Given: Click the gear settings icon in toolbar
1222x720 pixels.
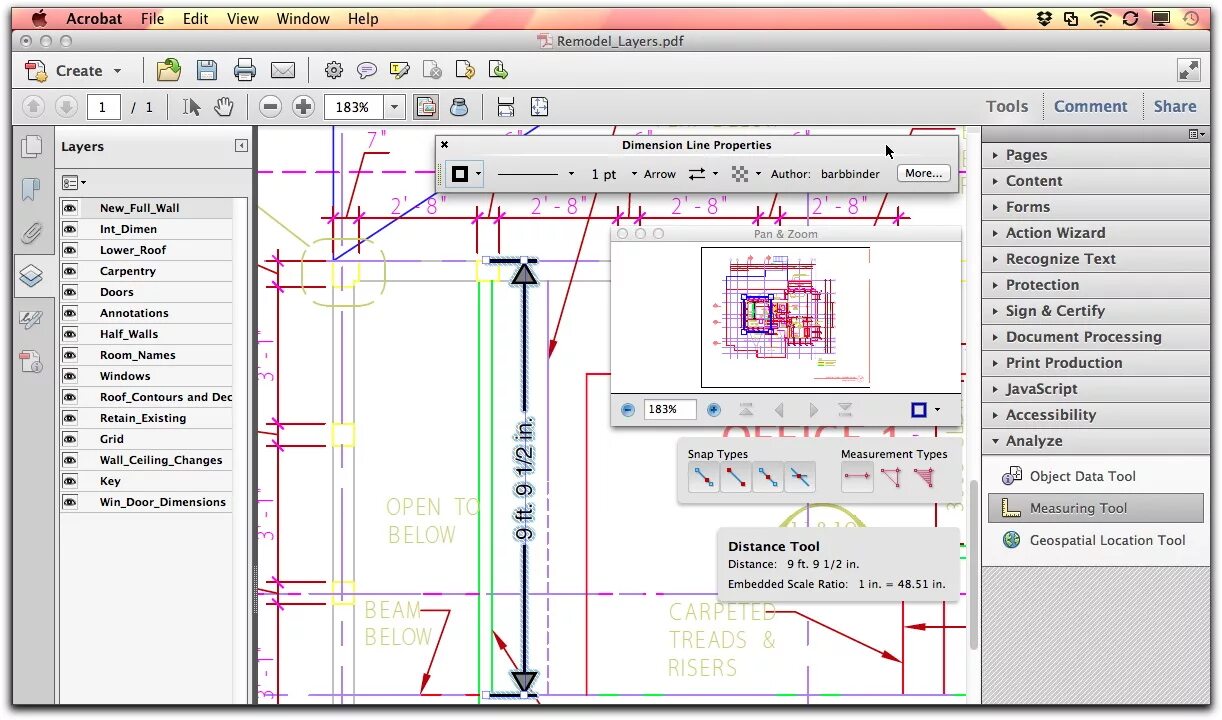Looking at the screenshot, I should tap(334, 70).
